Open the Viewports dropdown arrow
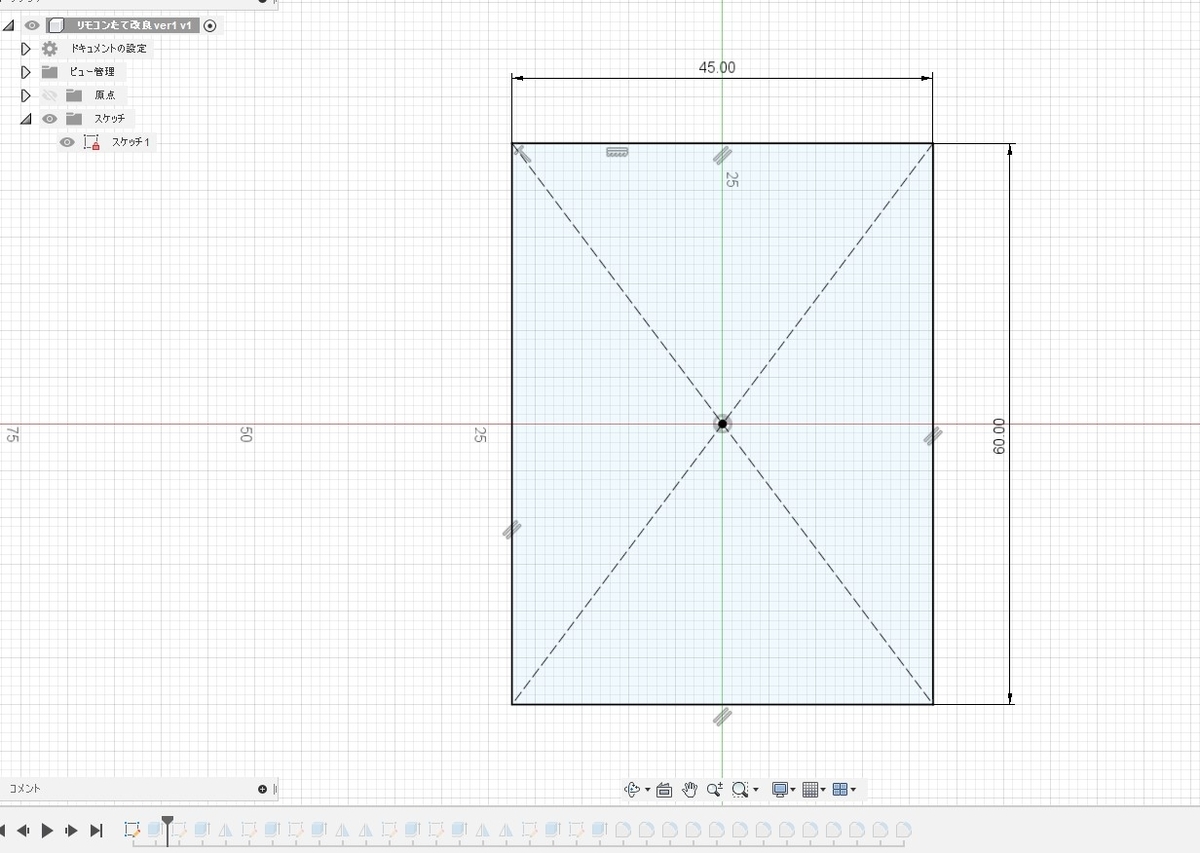This screenshot has width=1200, height=853. point(852,790)
